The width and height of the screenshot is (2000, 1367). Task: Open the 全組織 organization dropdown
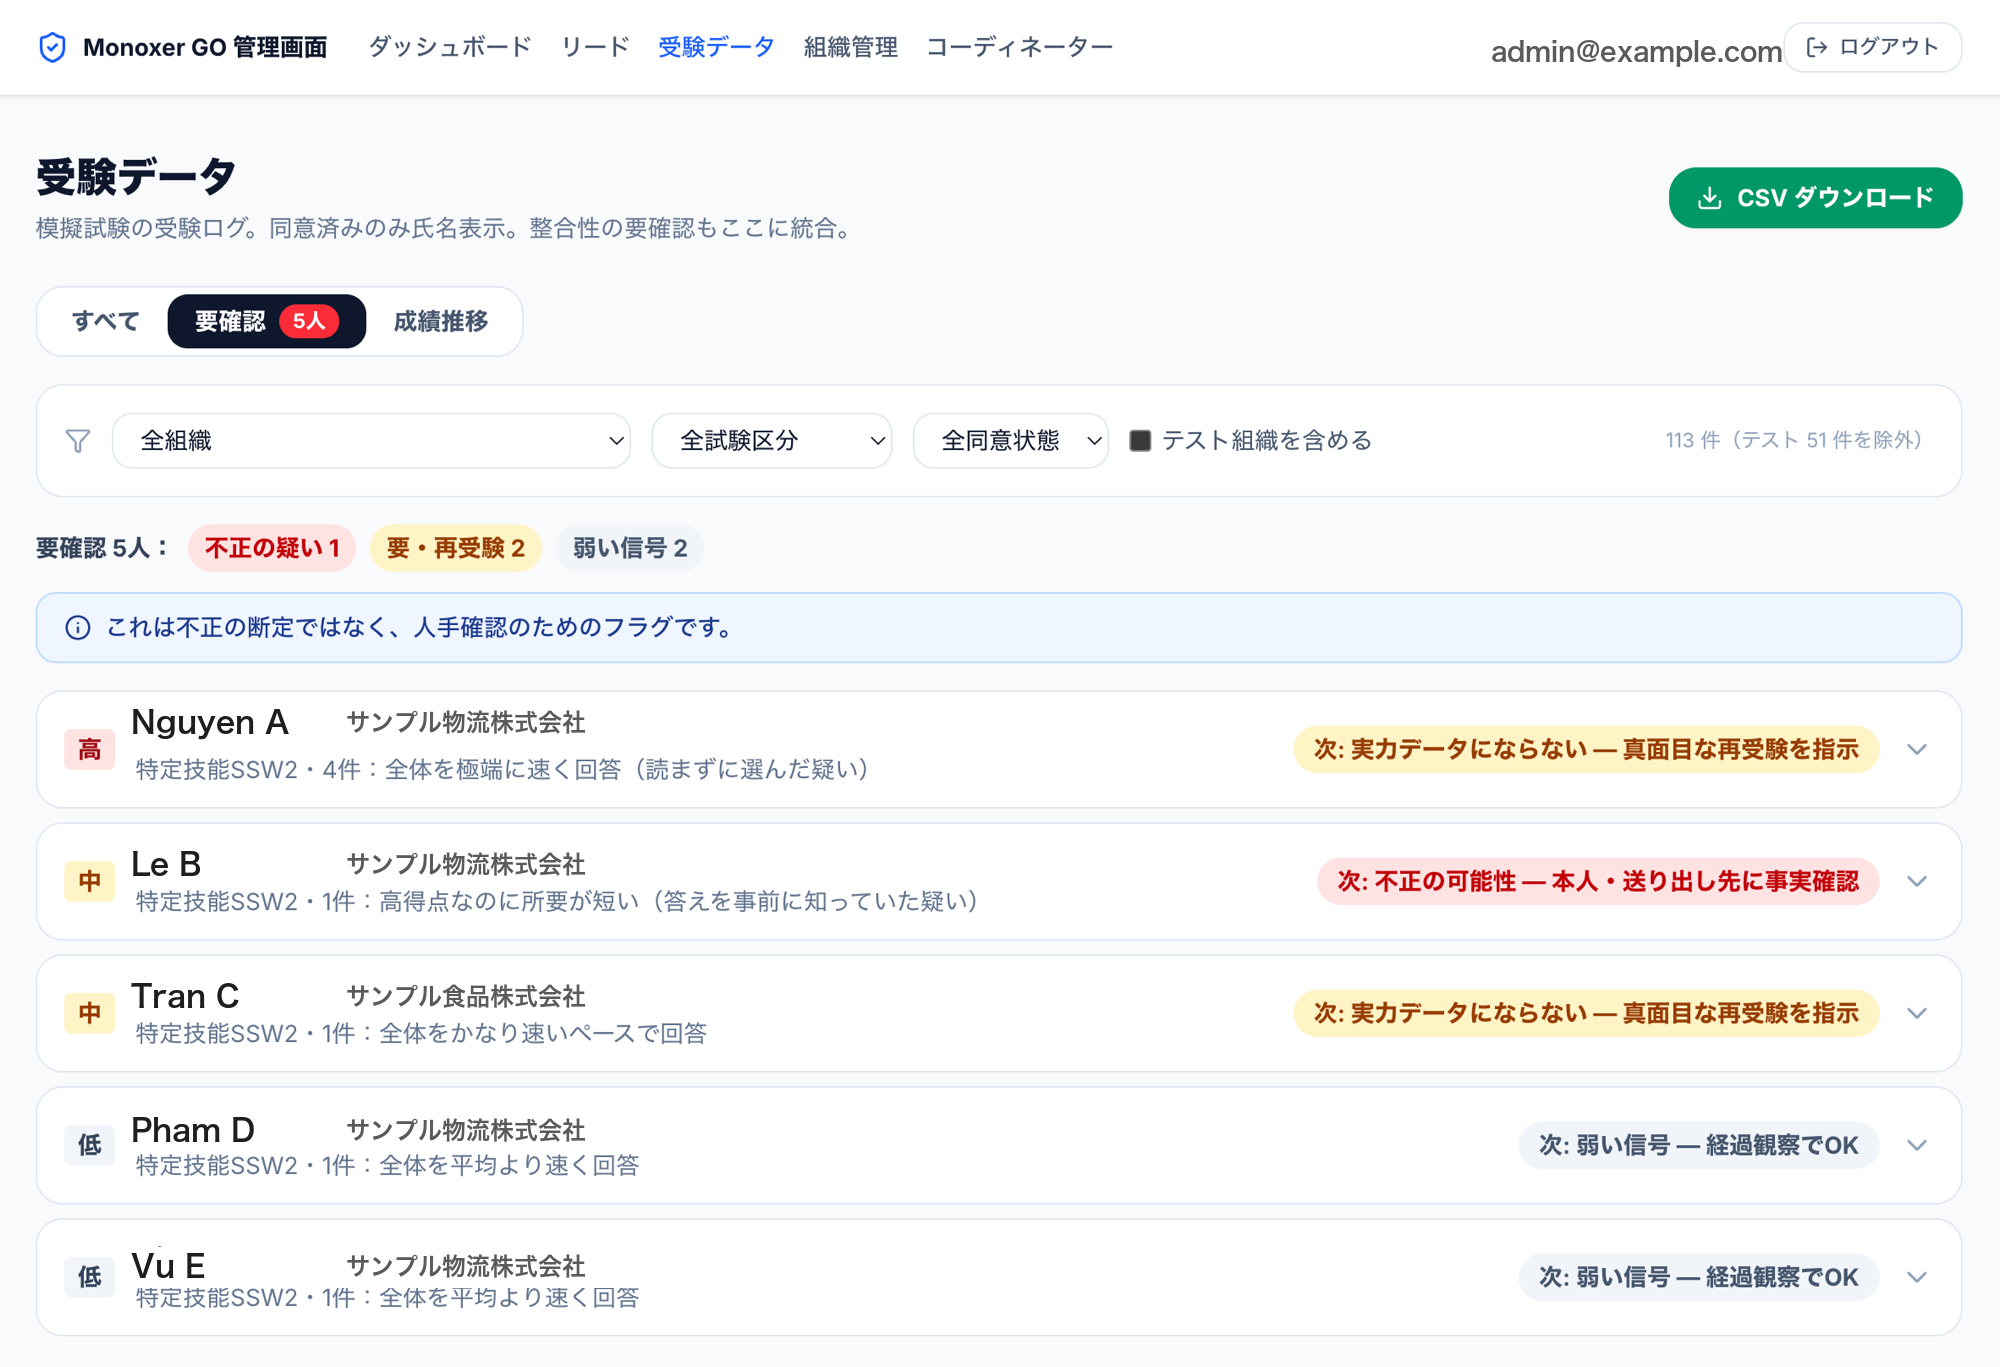click(x=371, y=441)
